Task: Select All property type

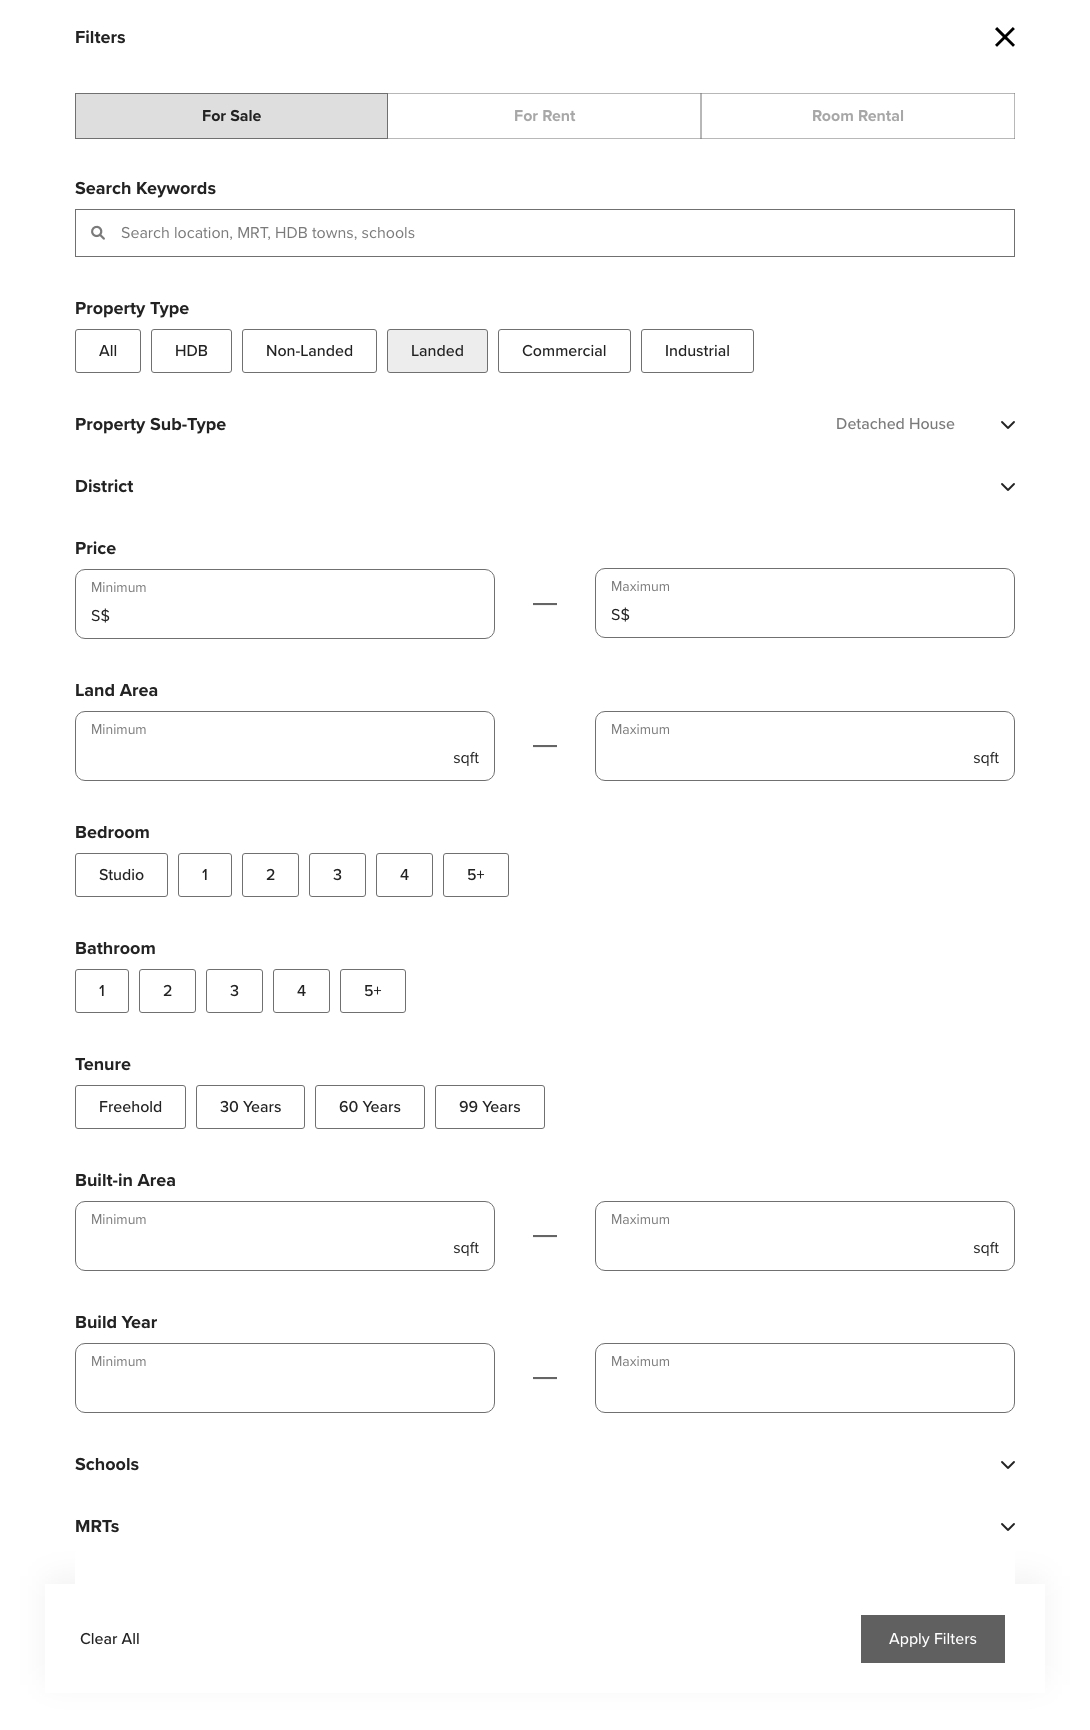Action: (x=108, y=351)
